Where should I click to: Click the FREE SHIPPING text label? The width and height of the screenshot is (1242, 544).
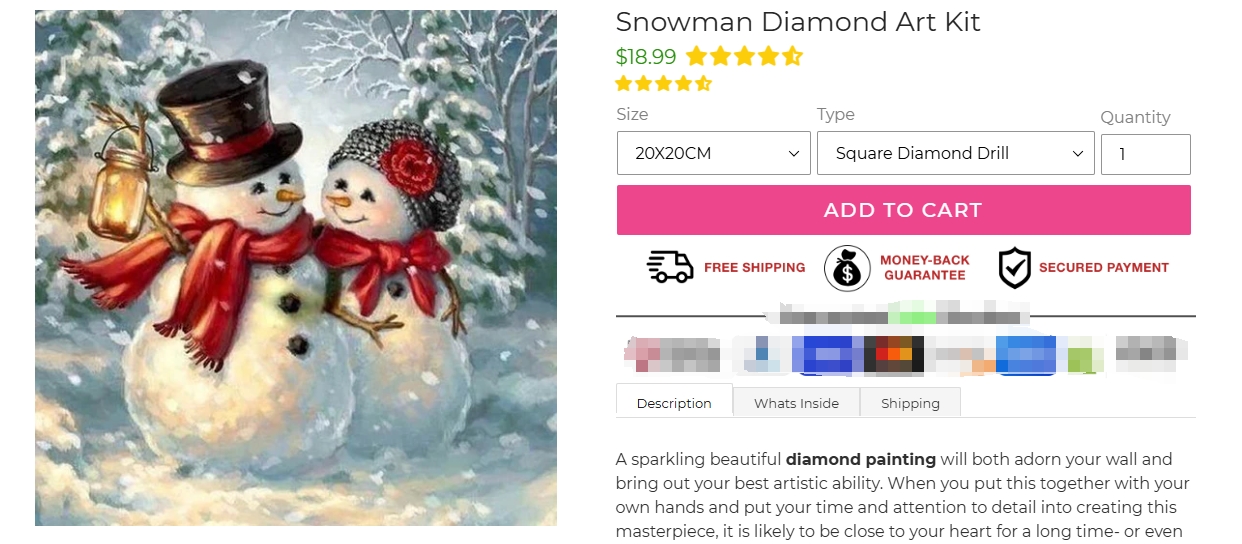(x=754, y=268)
